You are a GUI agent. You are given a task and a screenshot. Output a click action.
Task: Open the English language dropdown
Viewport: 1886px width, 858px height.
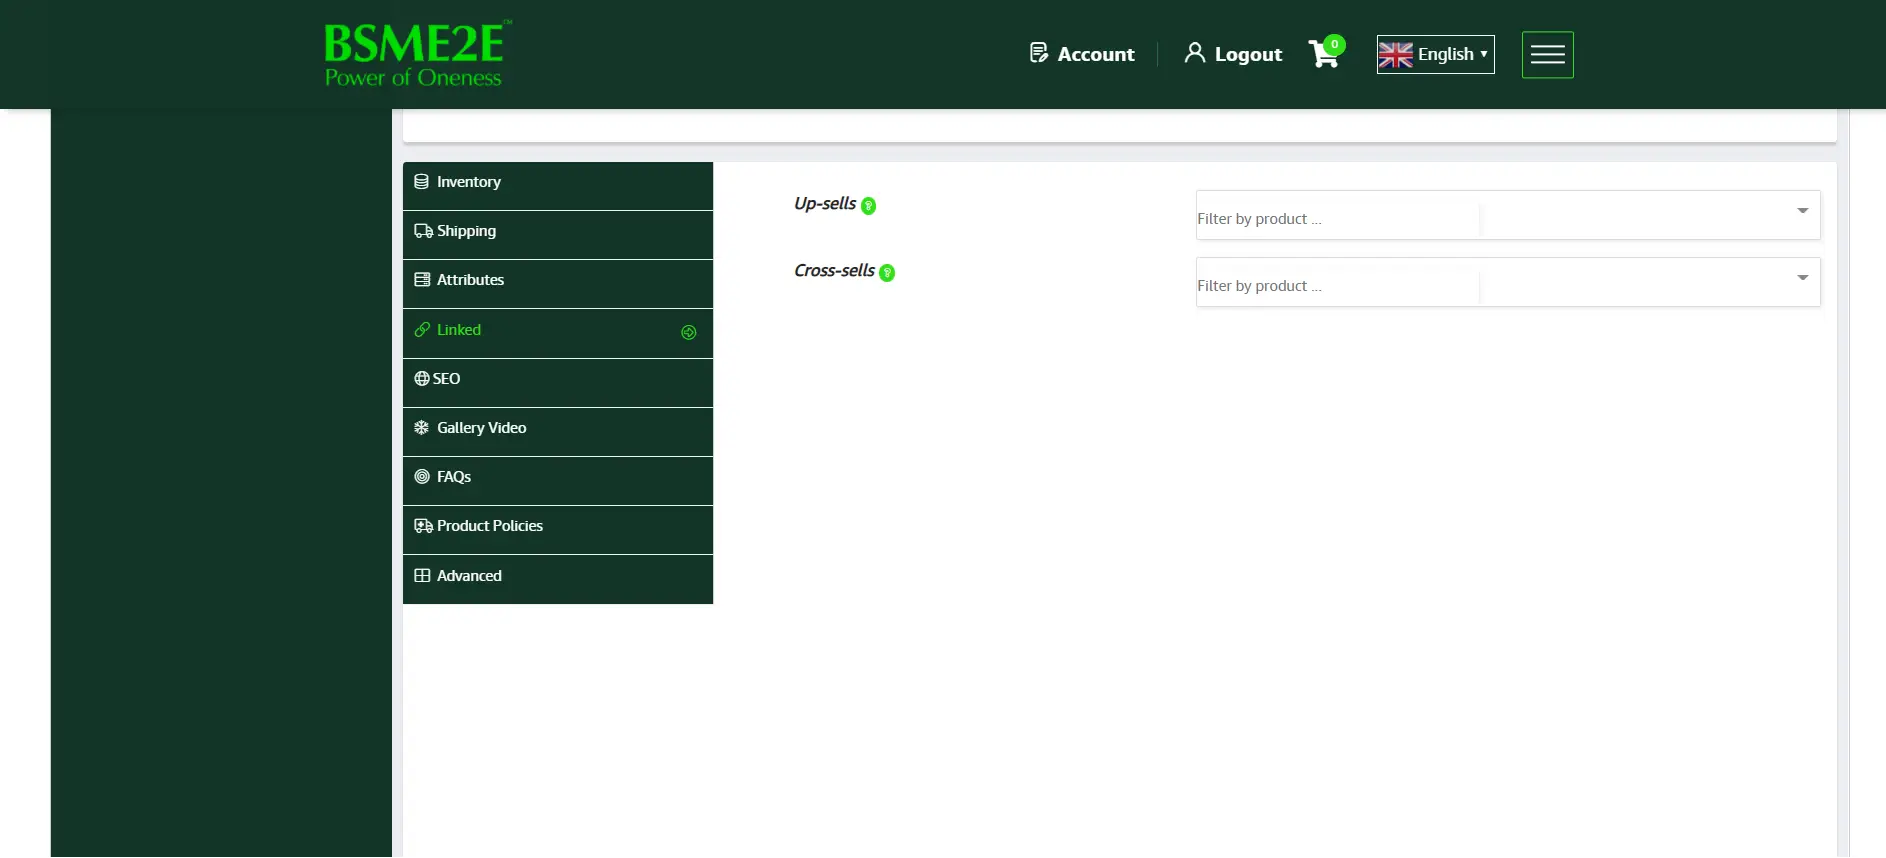point(1435,54)
